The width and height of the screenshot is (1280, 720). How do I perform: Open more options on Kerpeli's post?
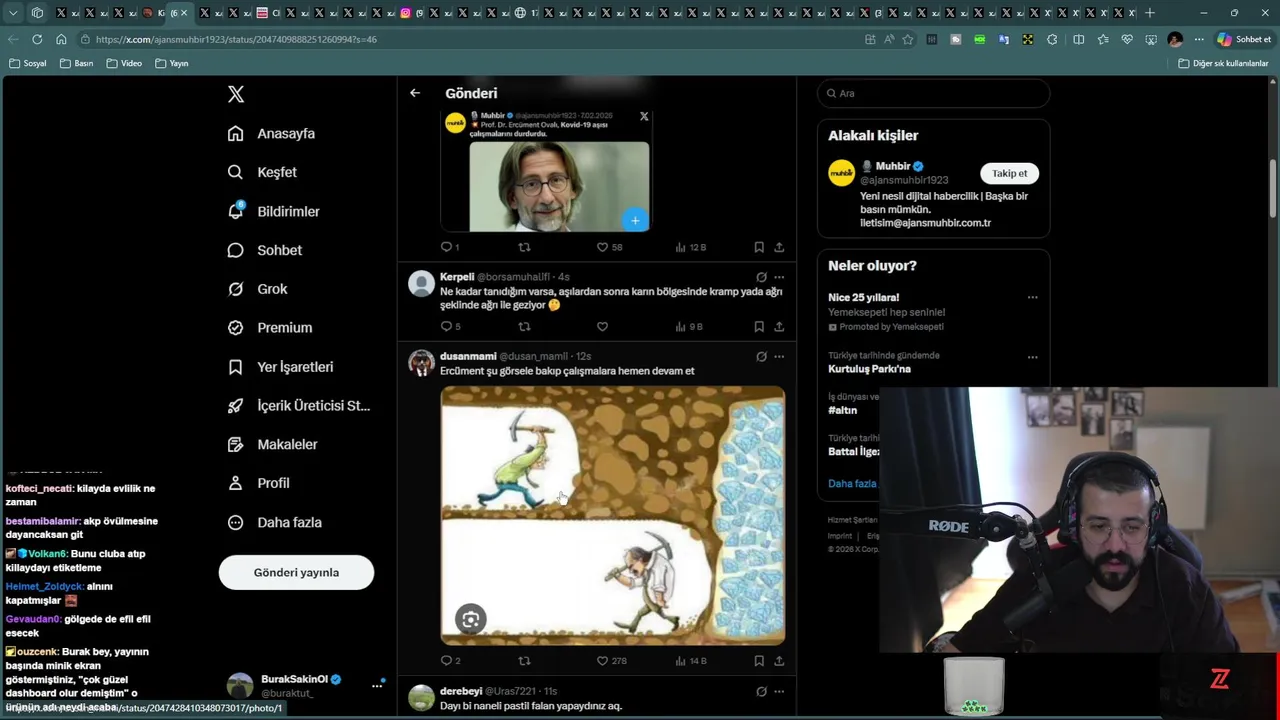[779, 277]
